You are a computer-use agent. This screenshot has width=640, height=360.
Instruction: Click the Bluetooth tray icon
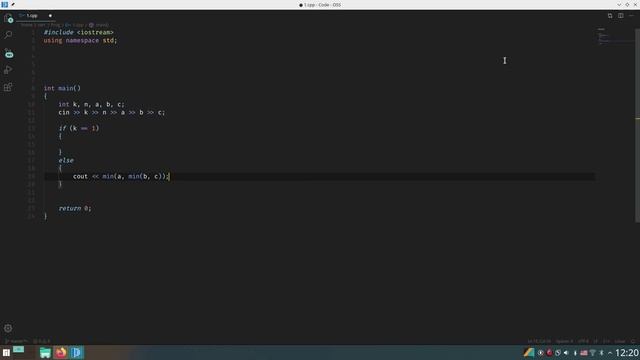coord(601,353)
